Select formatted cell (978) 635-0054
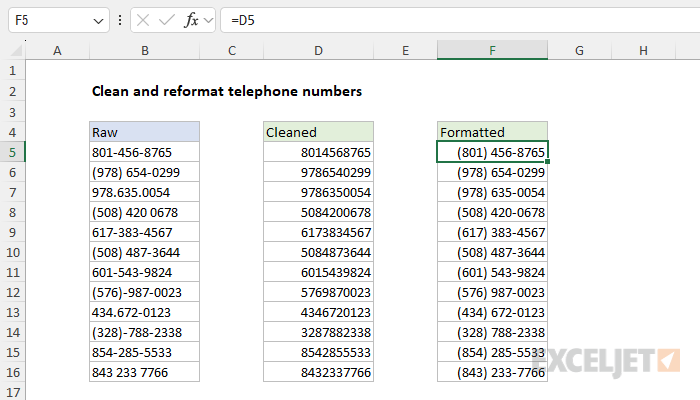700x400 pixels. [x=492, y=192]
